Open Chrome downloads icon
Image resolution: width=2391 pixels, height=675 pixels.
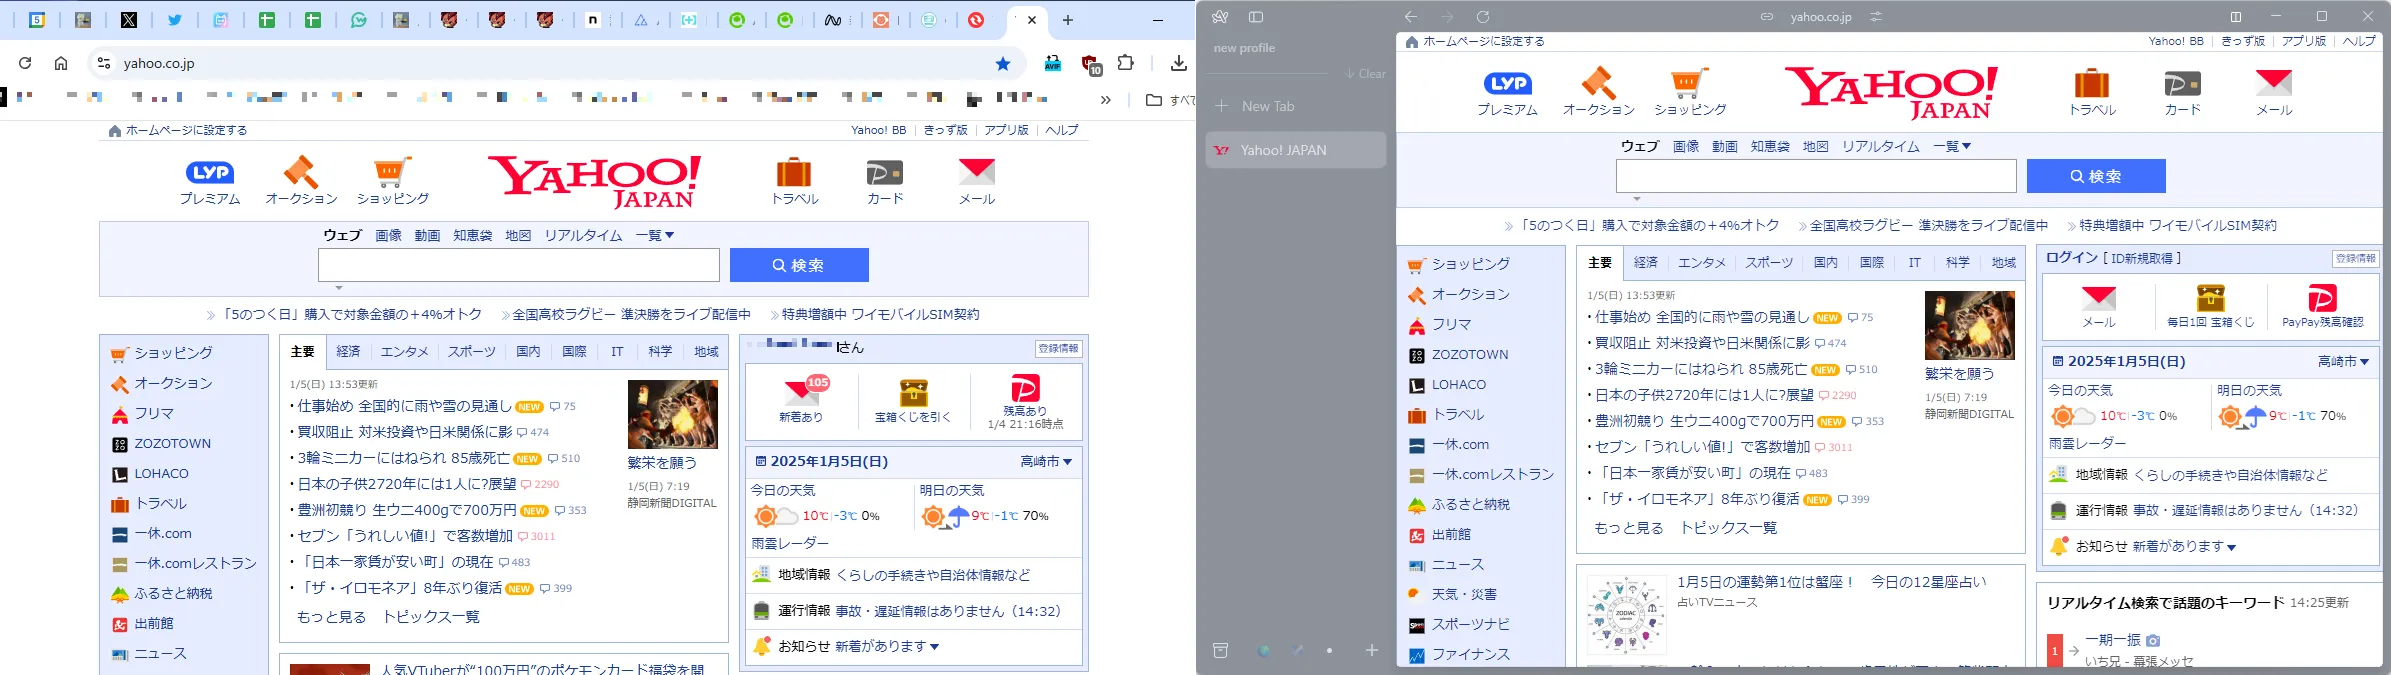point(1179,63)
